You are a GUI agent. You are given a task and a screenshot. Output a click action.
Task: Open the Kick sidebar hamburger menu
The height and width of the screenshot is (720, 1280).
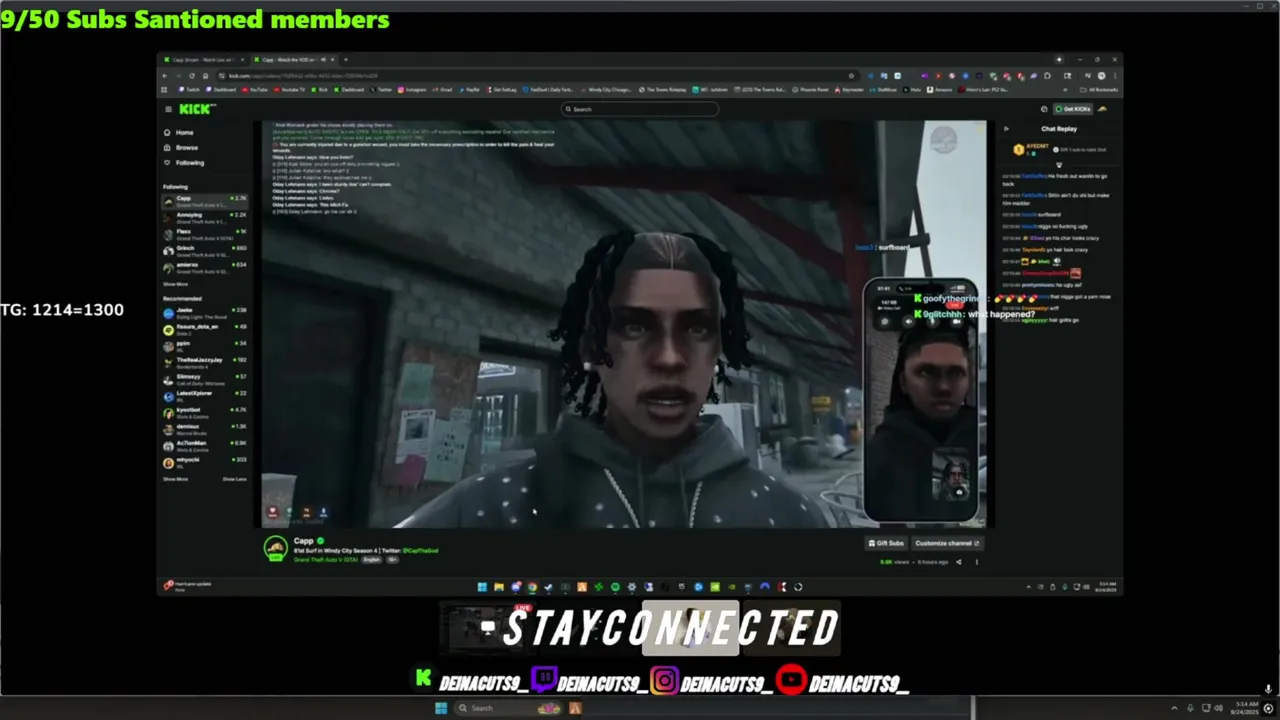(168, 109)
